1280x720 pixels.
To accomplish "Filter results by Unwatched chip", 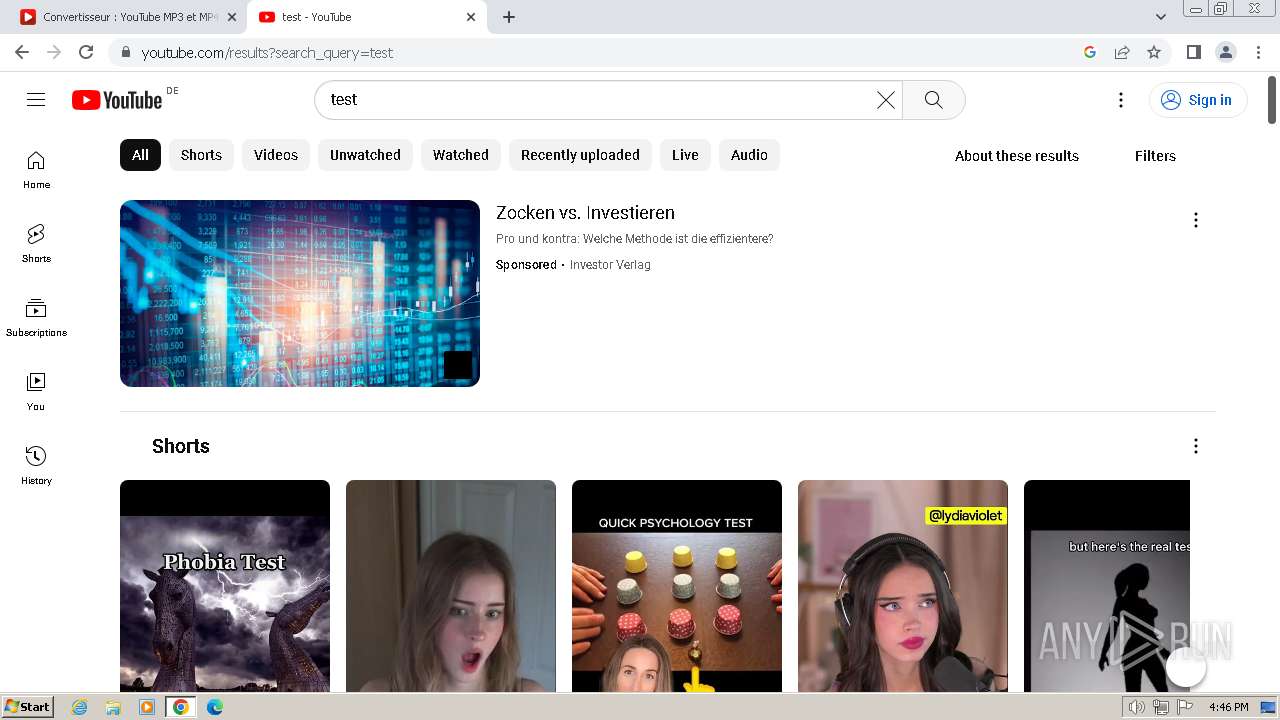I will [365, 155].
